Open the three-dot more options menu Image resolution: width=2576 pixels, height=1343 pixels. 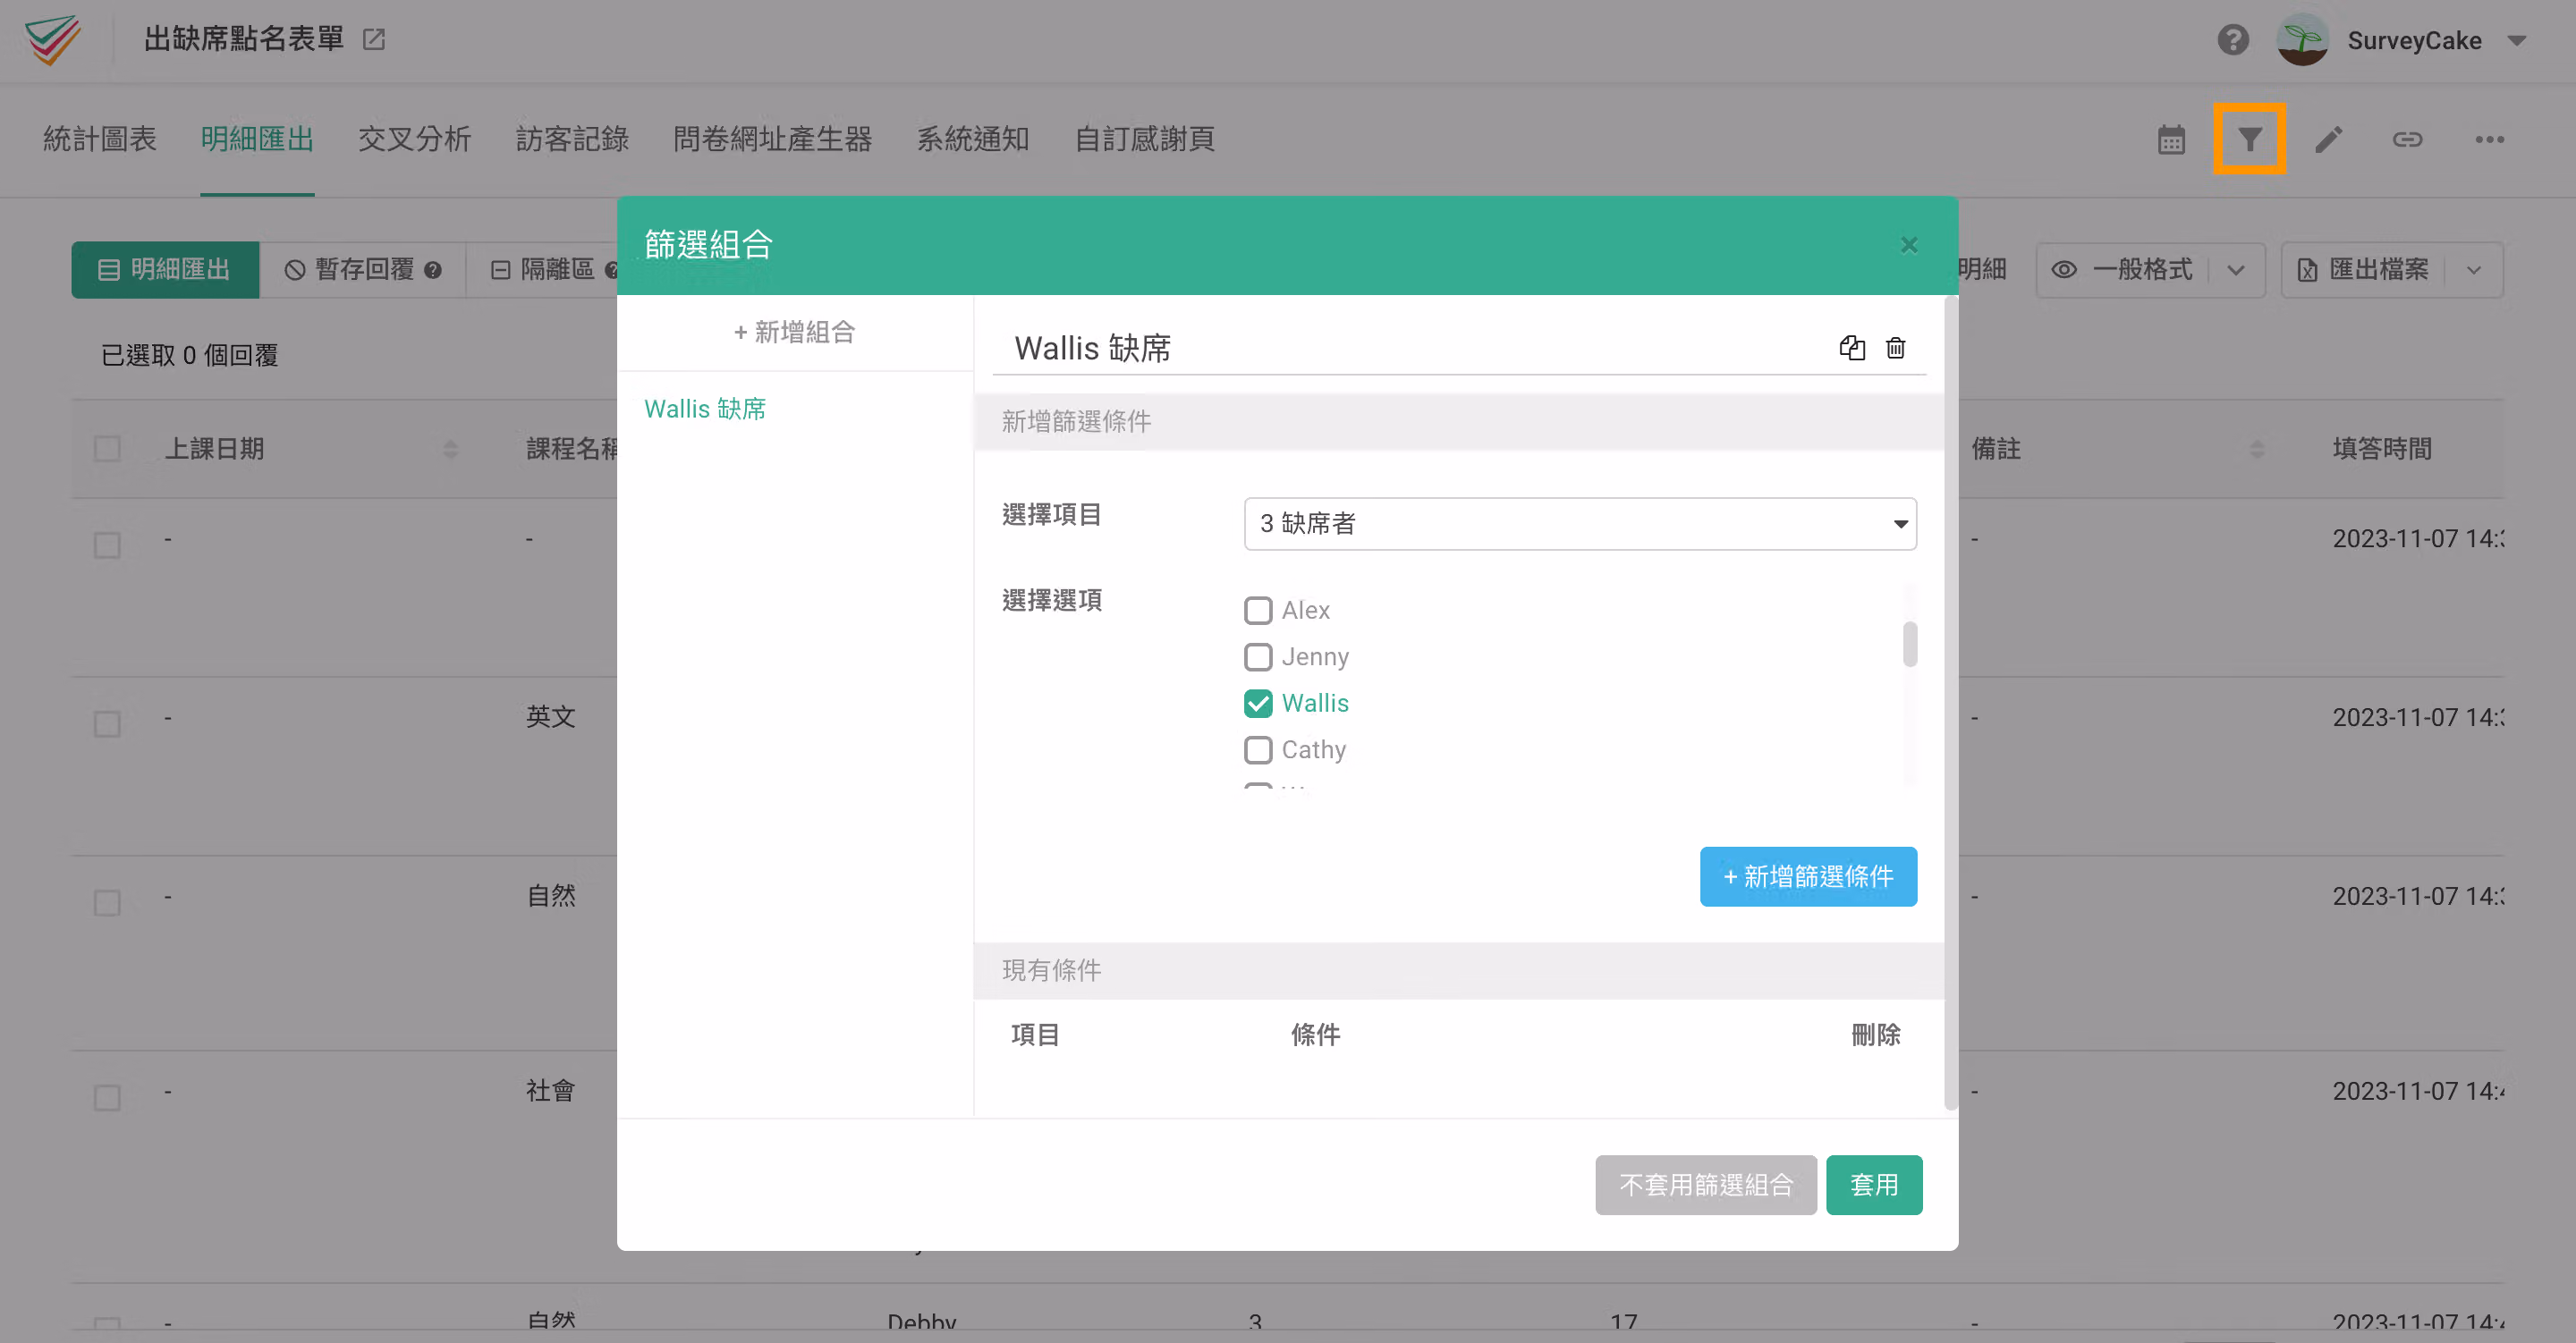coord(2489,139)
